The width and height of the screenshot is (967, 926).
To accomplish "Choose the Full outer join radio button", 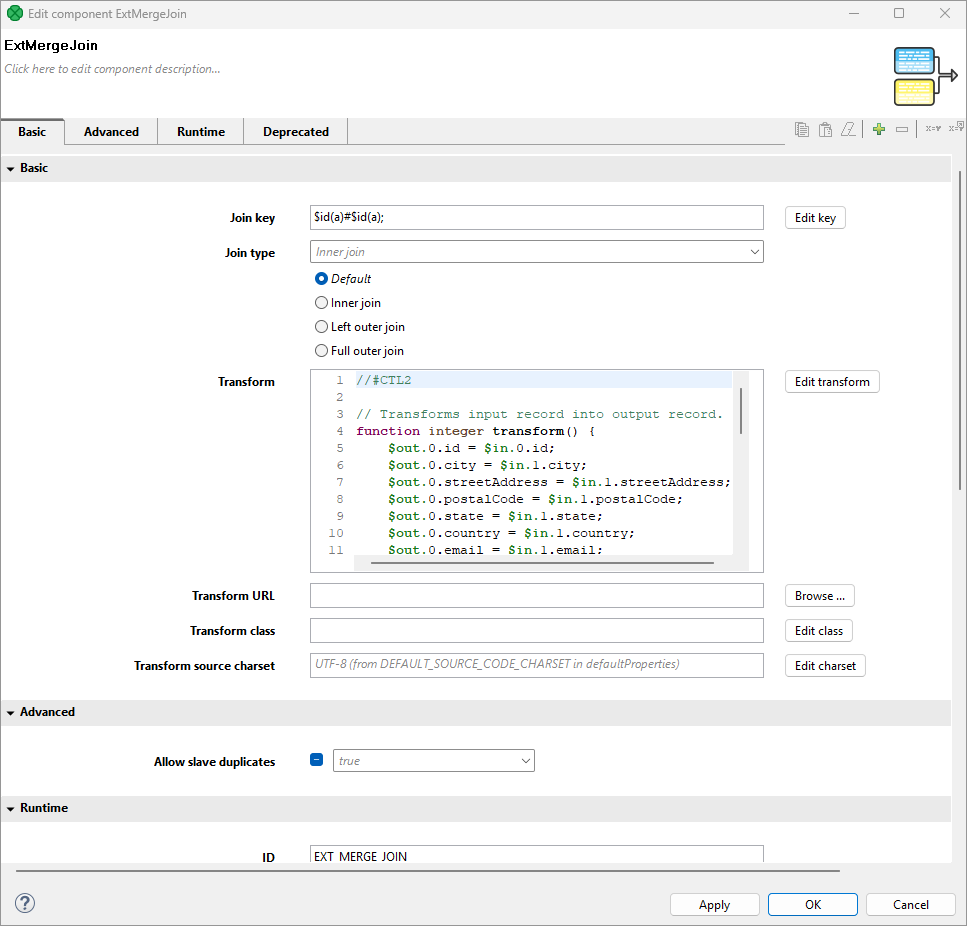I will tap(322, 351).
